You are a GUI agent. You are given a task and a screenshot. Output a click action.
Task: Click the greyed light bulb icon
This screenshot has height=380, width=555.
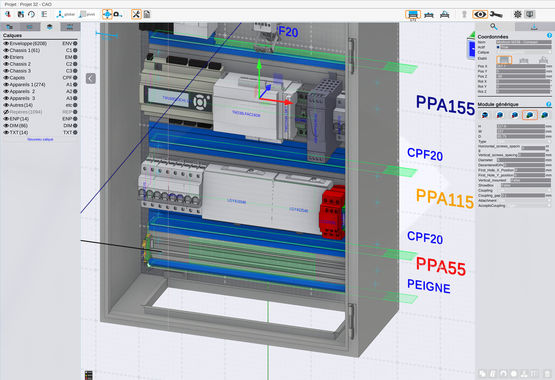464,15
